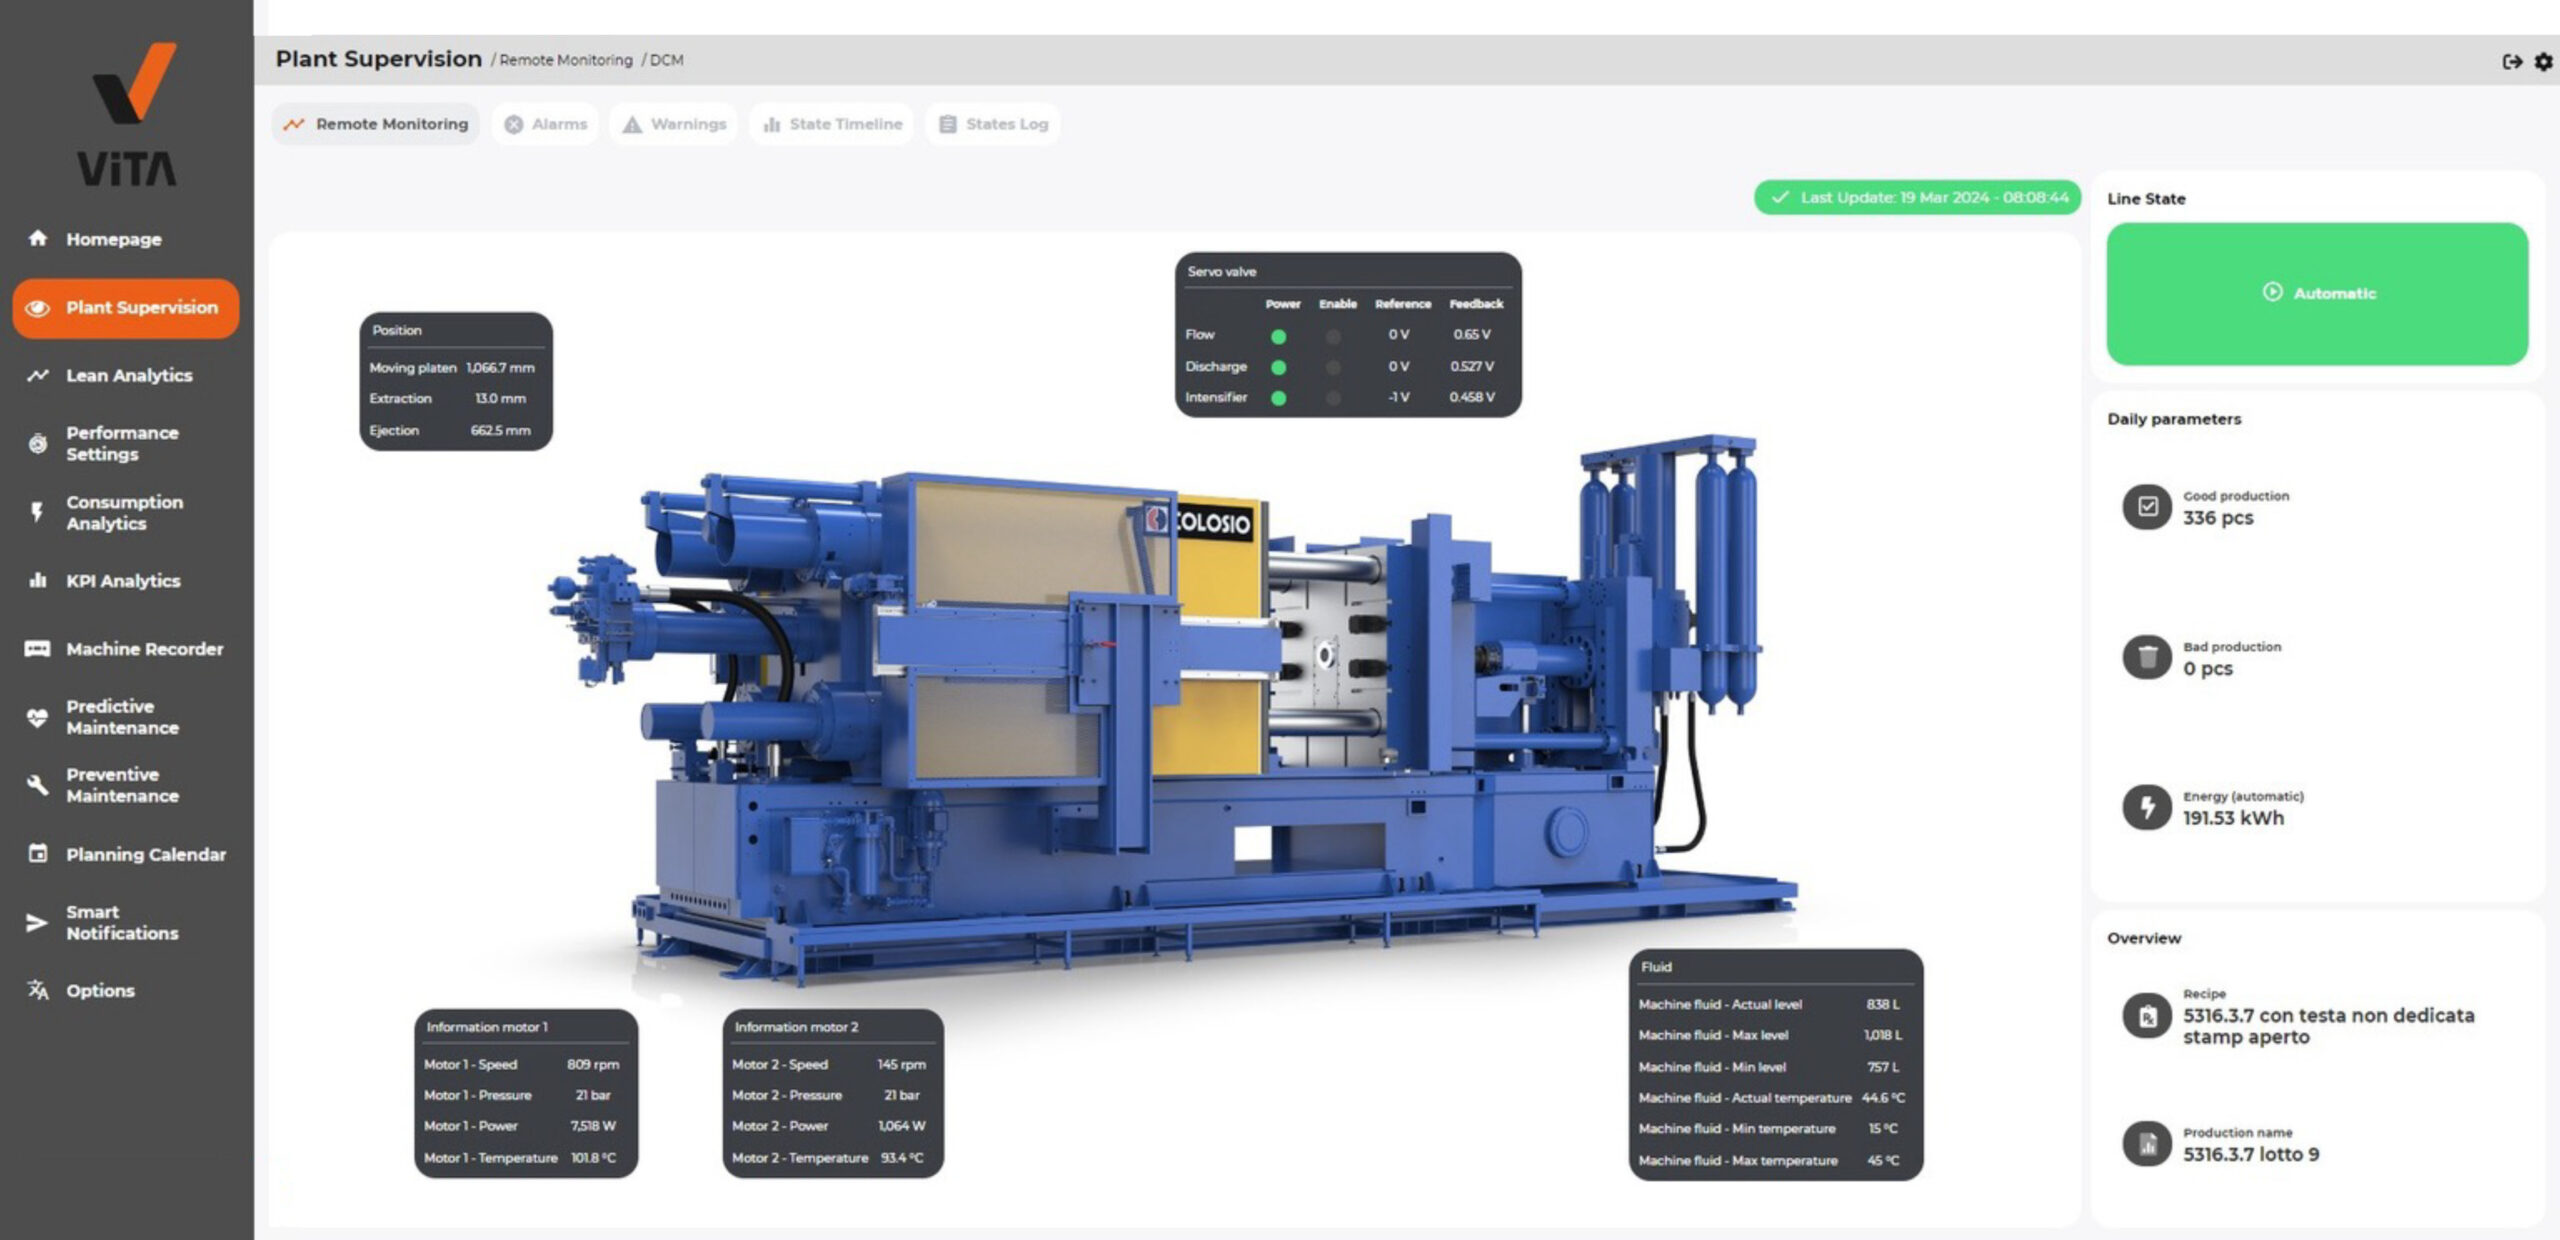Open Consumption Analytics page
The height and width of the screenshot is (1240, 2560).
[124, 512]
